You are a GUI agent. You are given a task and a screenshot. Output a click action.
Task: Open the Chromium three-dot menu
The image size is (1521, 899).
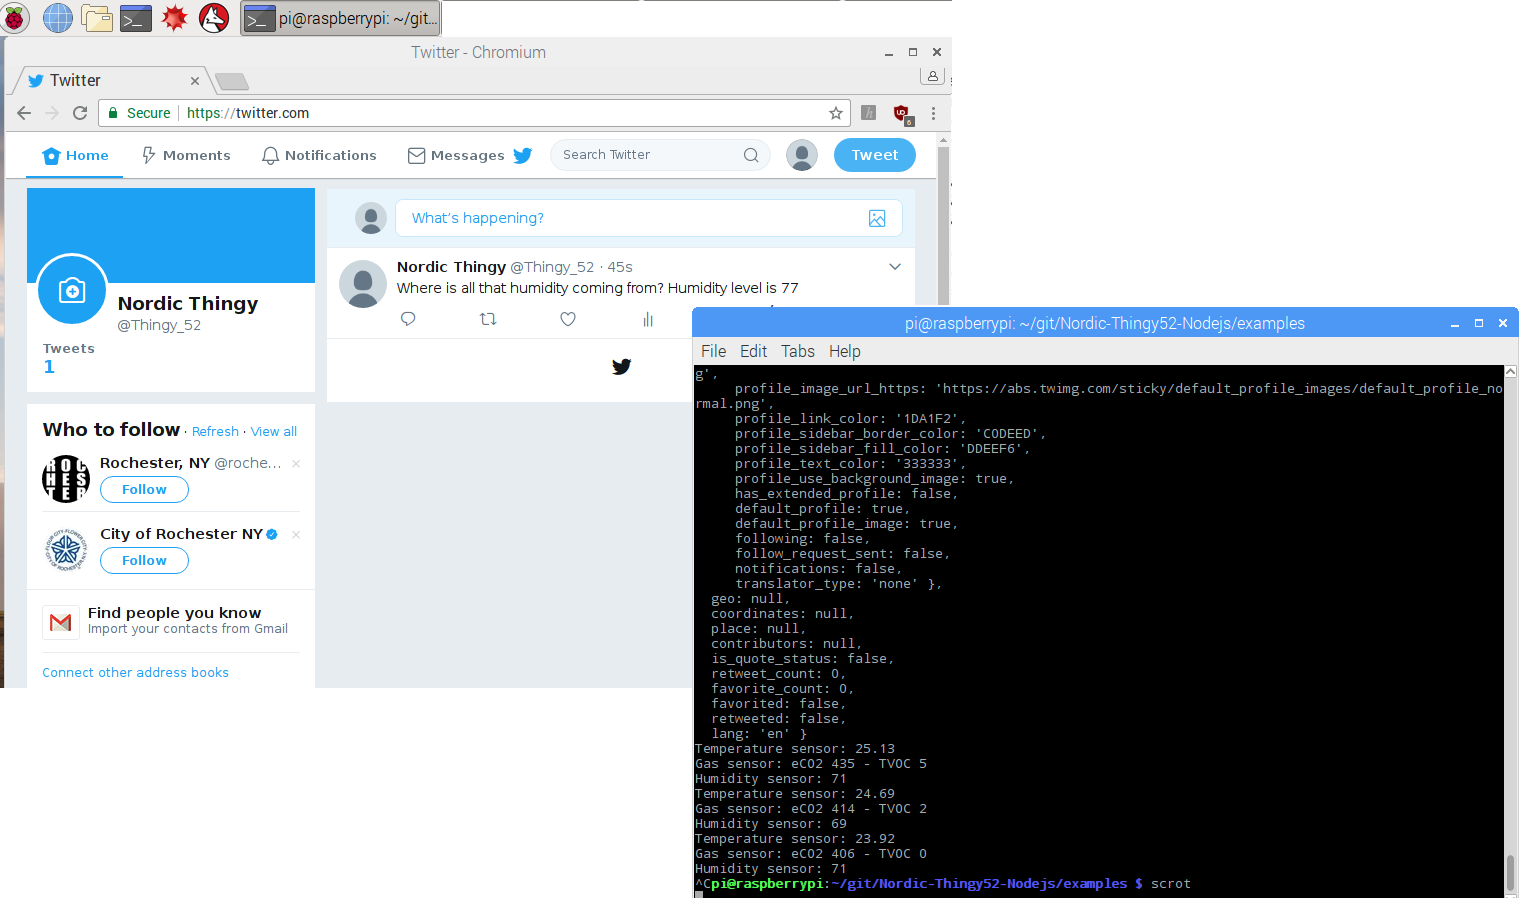[933, 113]
